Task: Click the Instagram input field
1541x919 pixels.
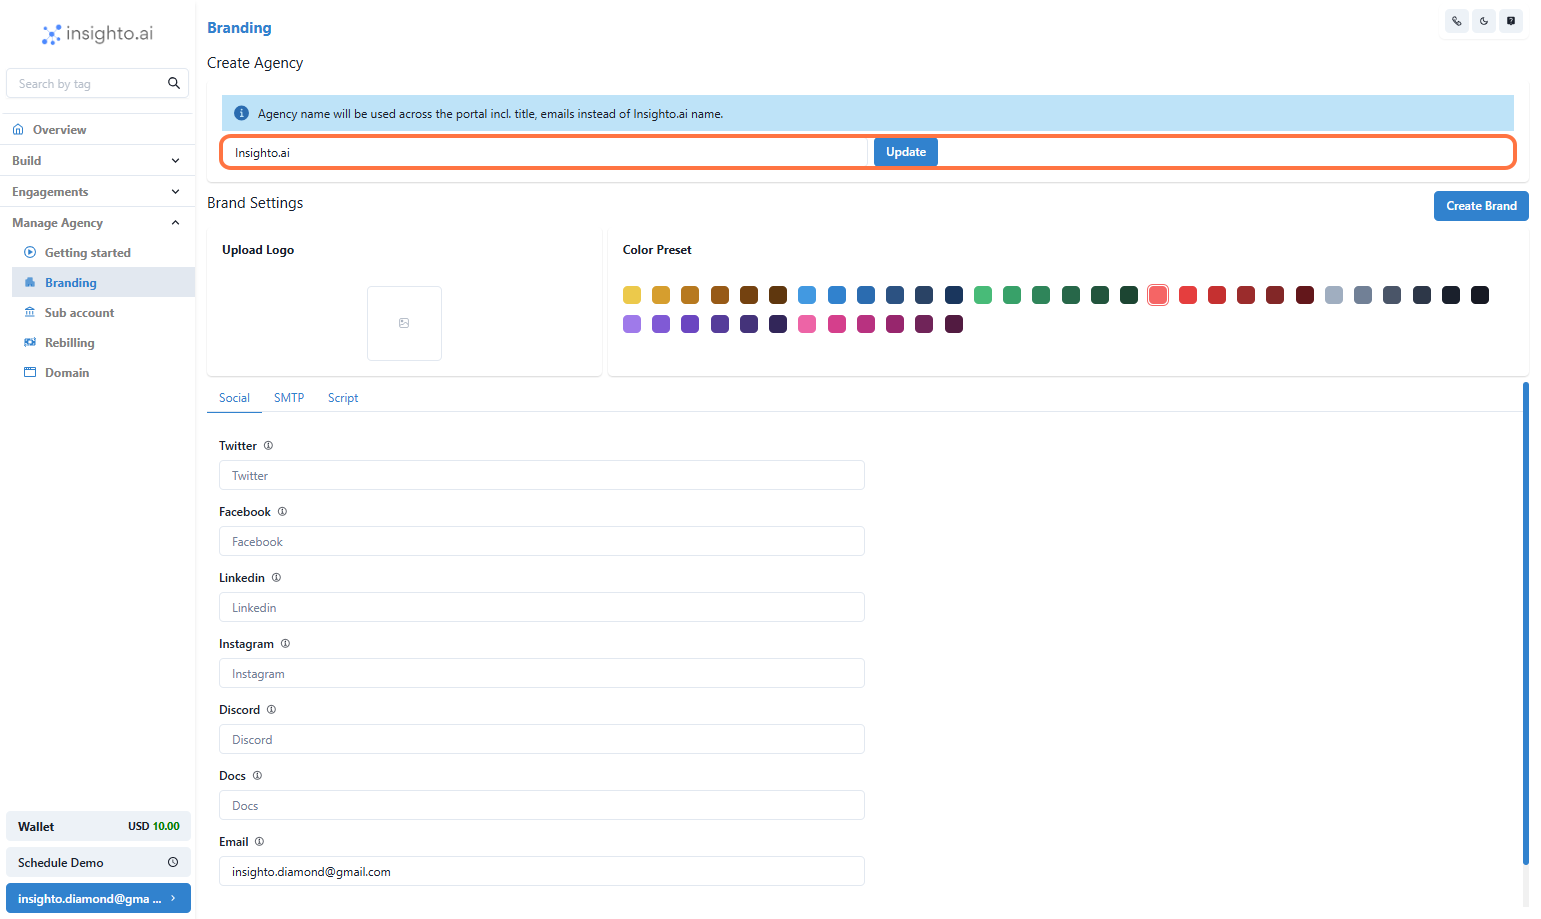Action: [x=542, y=673]
